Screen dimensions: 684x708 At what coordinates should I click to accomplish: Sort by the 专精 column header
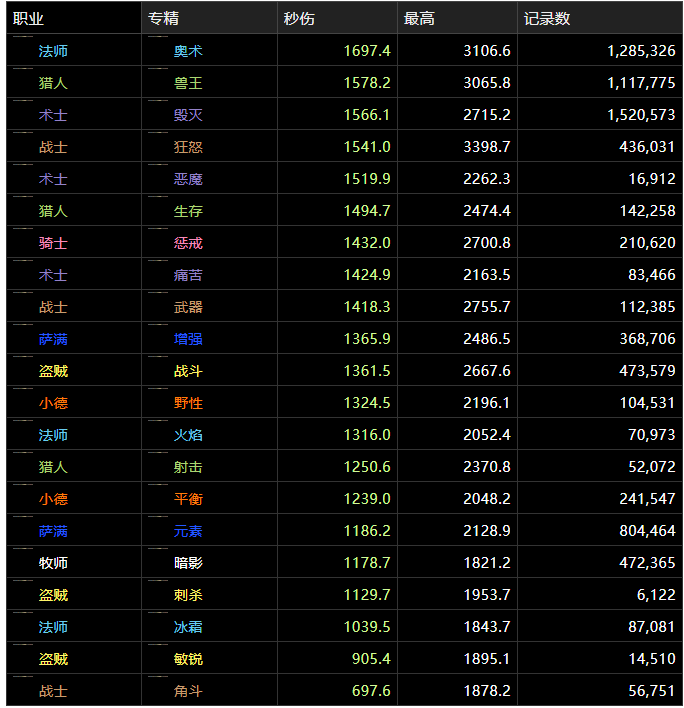[x=209, y=18]
